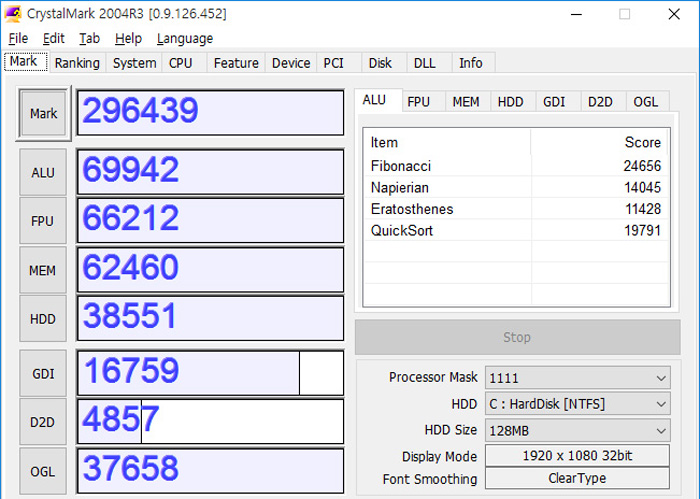Click the MEM score 62460
The width and height of the screenshot is (700, 499).
point(210,270)
